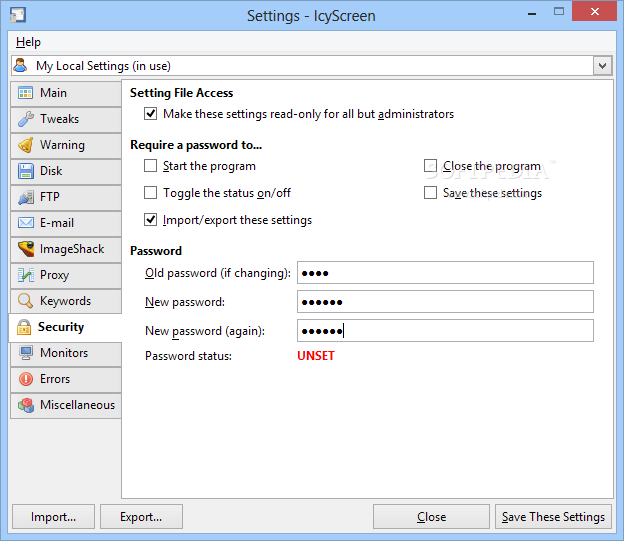Close window with red X button
Viewport: 624px width, 541px height.
[595, 11]
